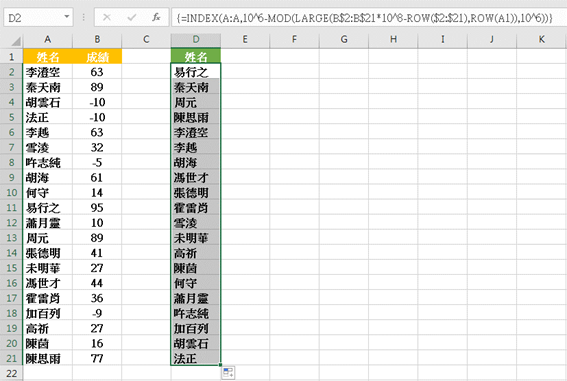Click score 16 in column B
The width and height of the screenshot is (567, 381).
pos(97,343)
